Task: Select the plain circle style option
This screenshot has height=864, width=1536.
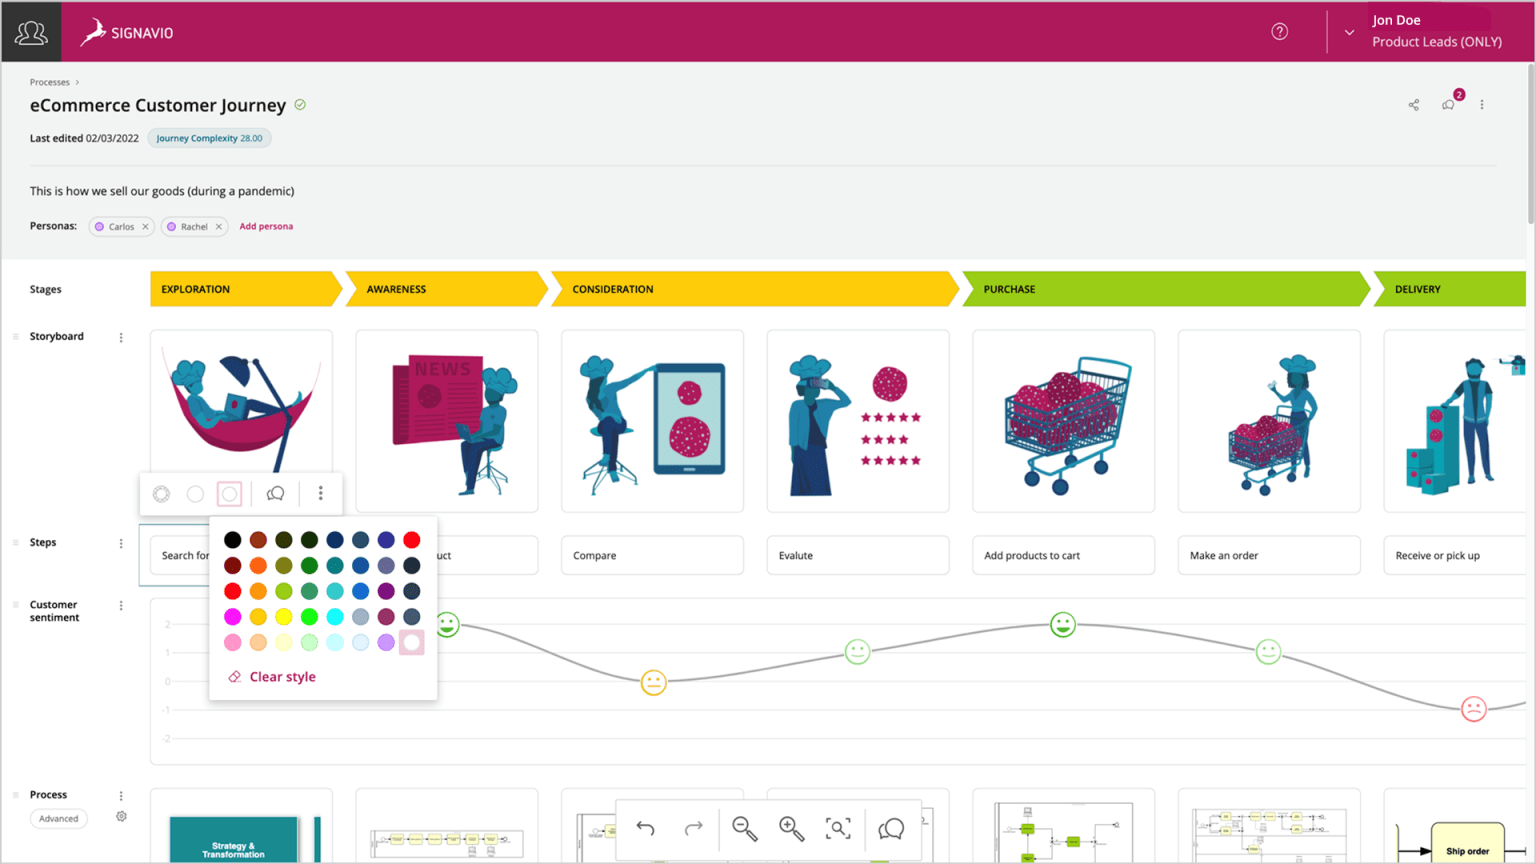Action: [x=195, y=493]
